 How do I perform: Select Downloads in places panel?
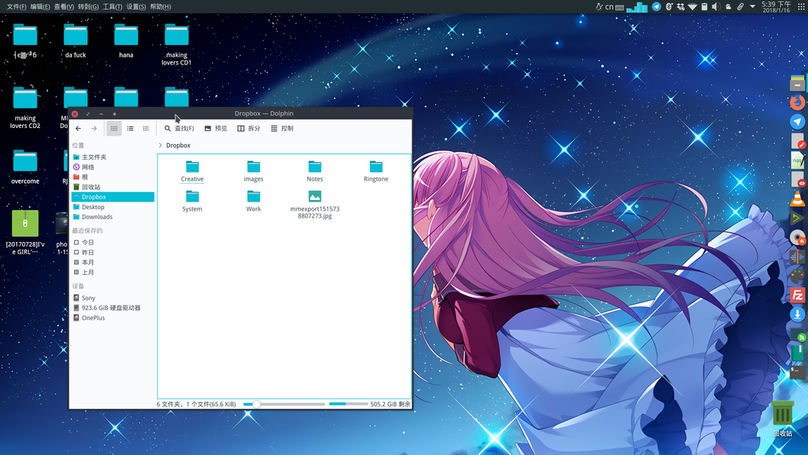click(x=113, y=217)
